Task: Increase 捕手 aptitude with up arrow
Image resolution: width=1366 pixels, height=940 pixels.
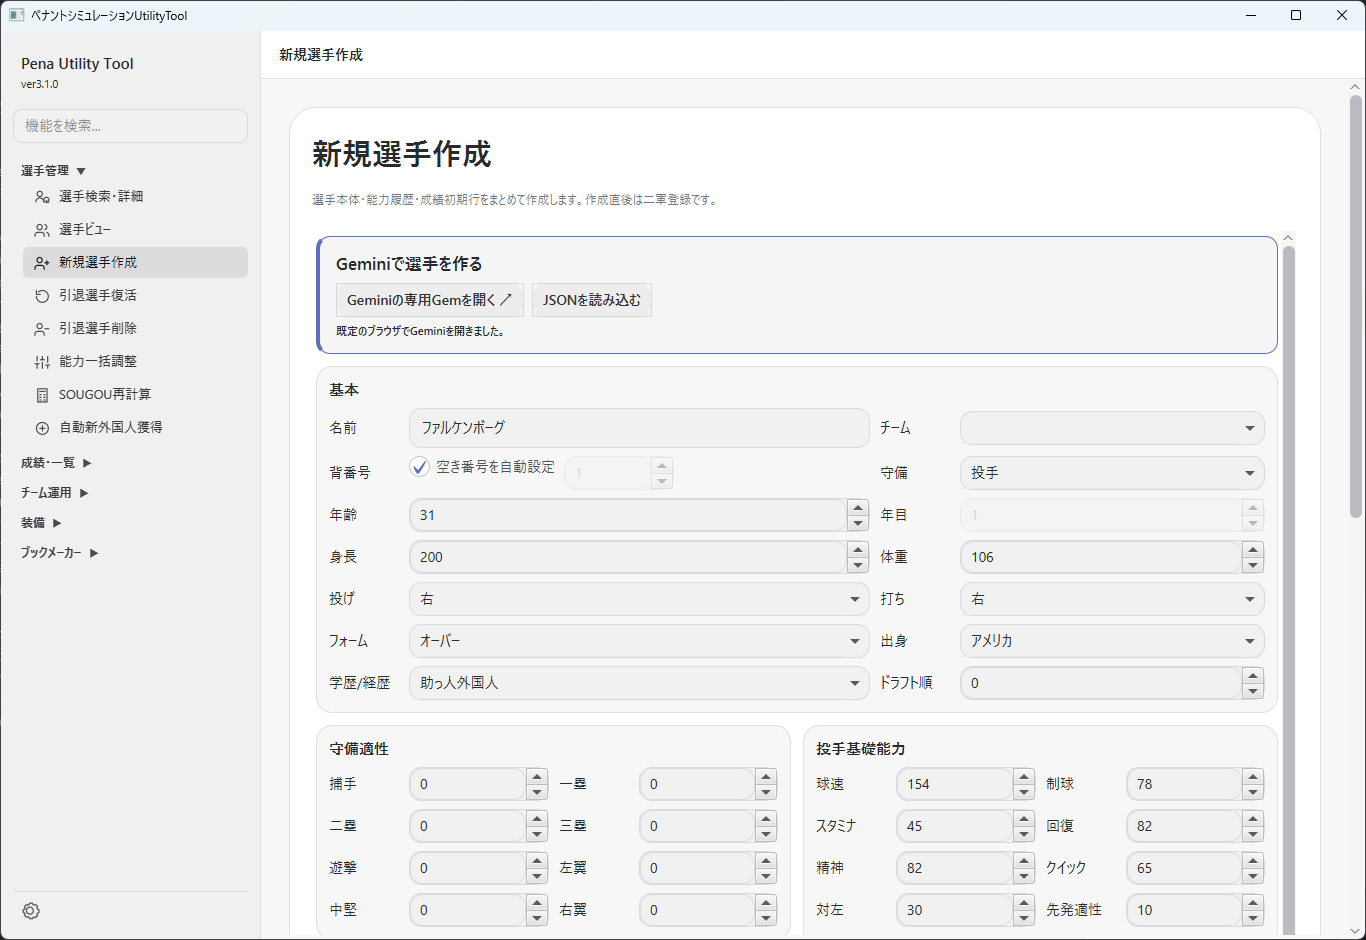Action: click(537, 776)
